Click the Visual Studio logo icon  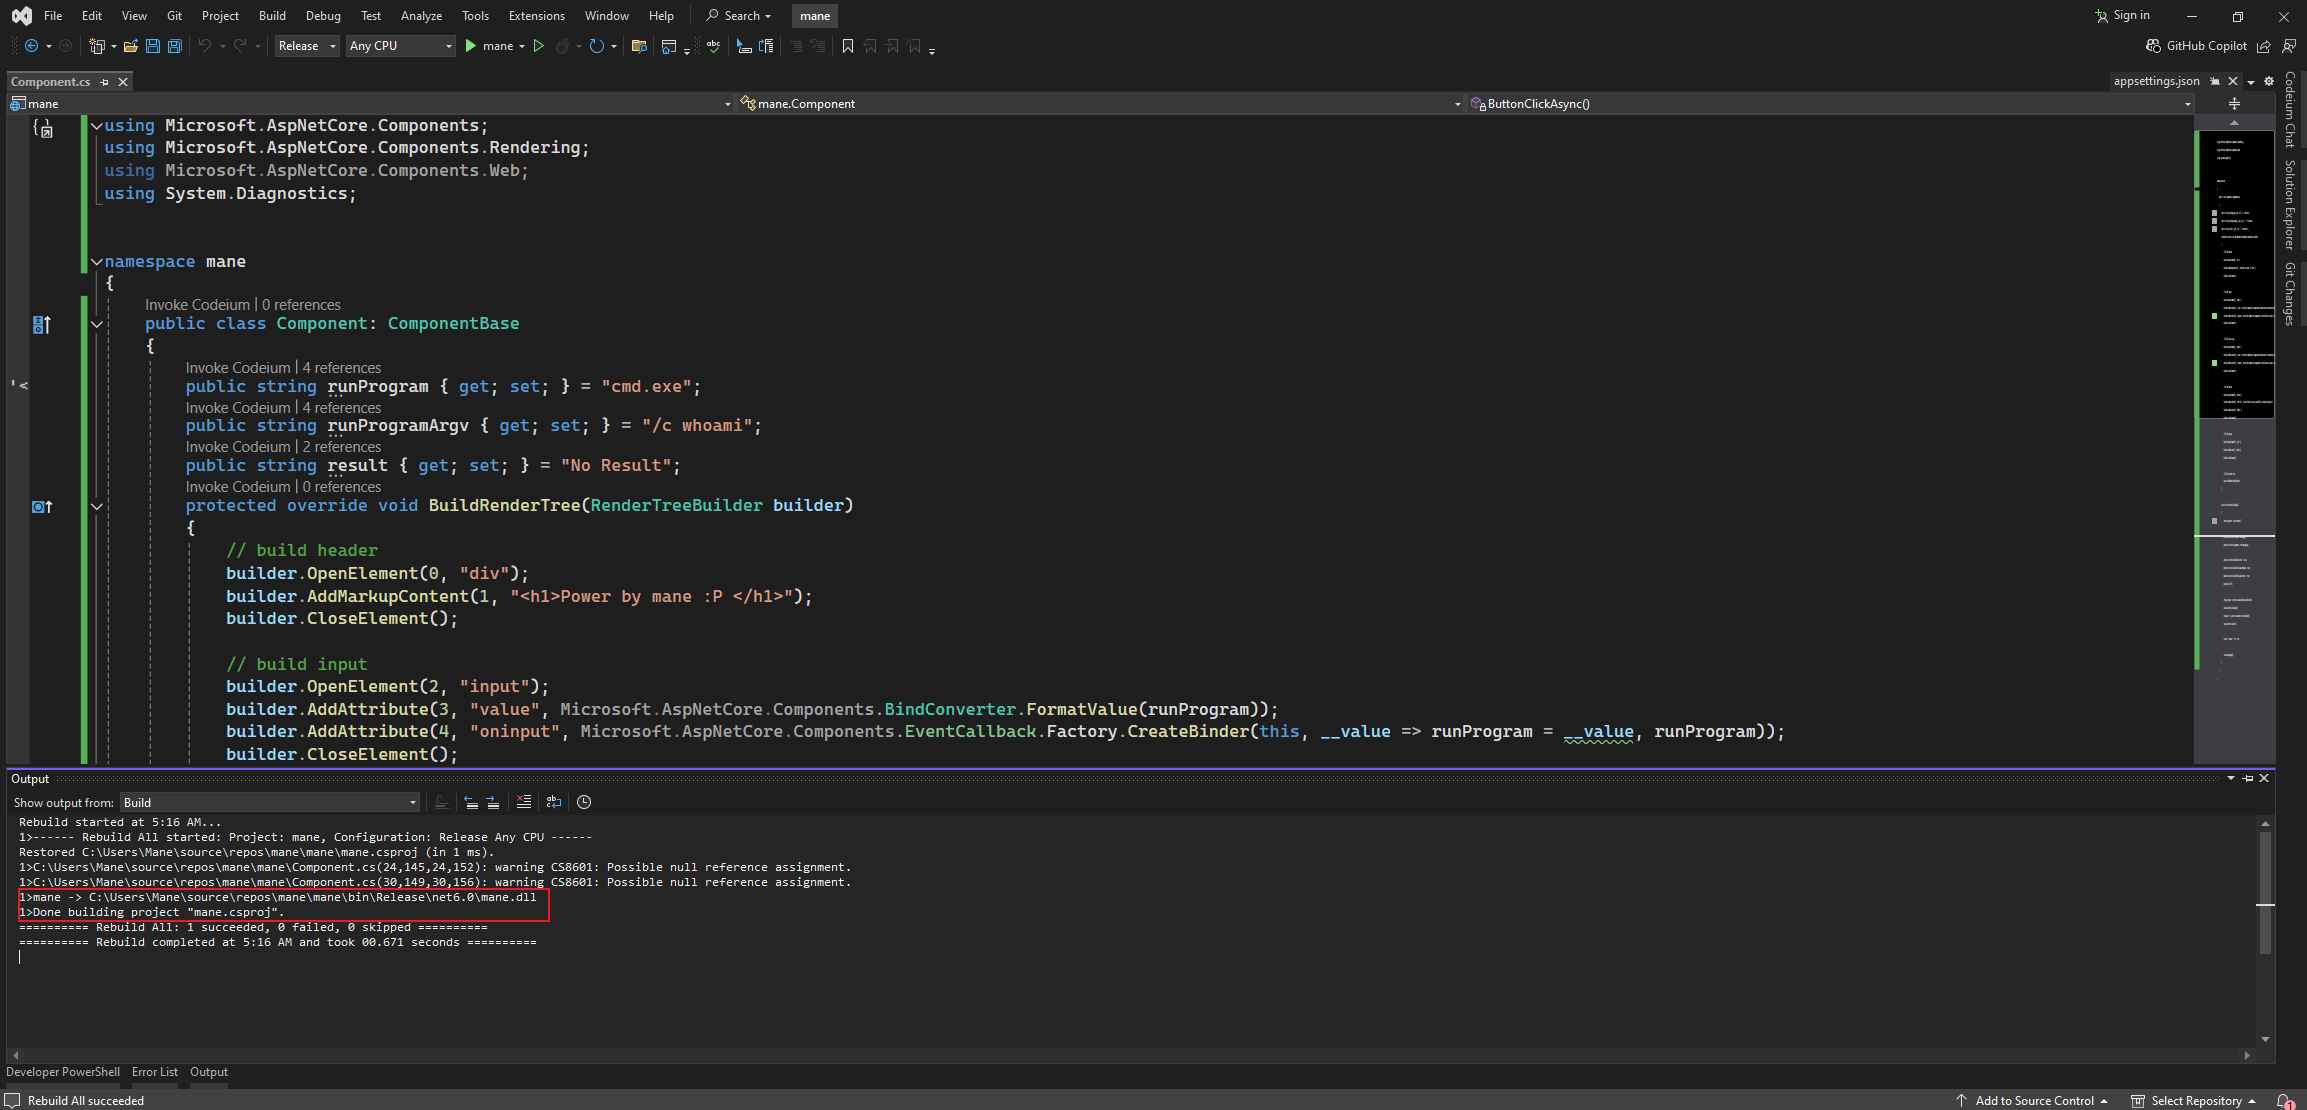21,16
